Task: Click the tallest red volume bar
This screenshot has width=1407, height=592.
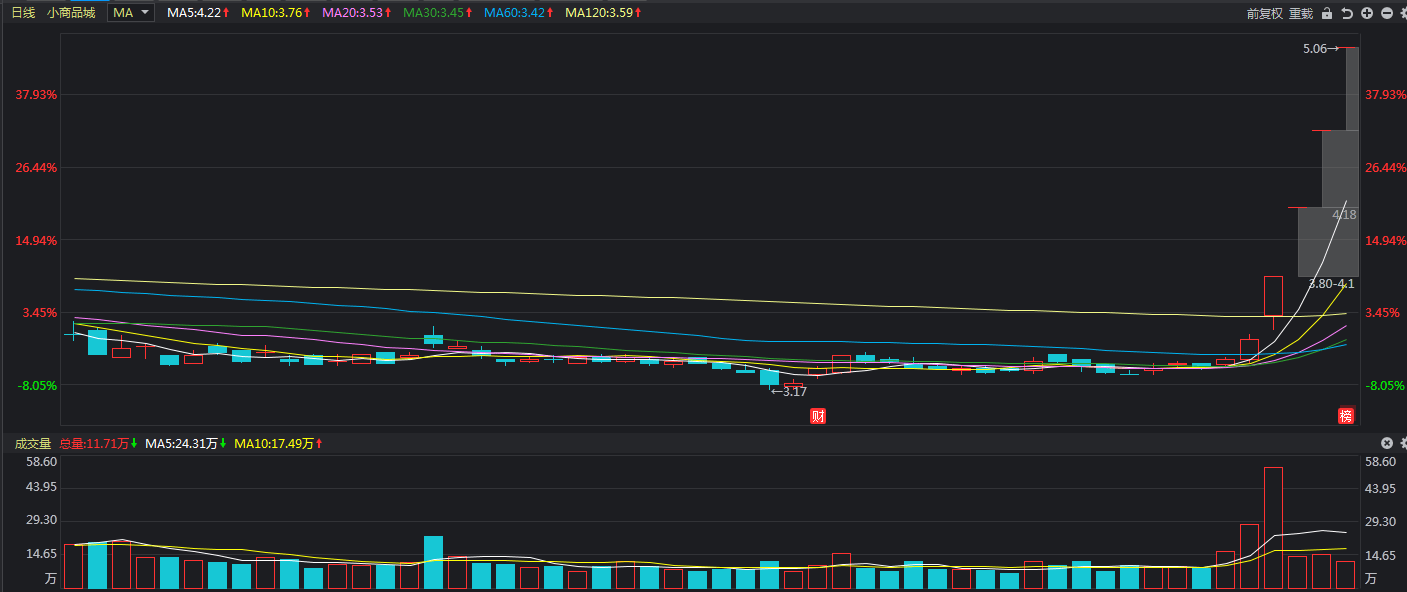Action: pos(1273,528)
